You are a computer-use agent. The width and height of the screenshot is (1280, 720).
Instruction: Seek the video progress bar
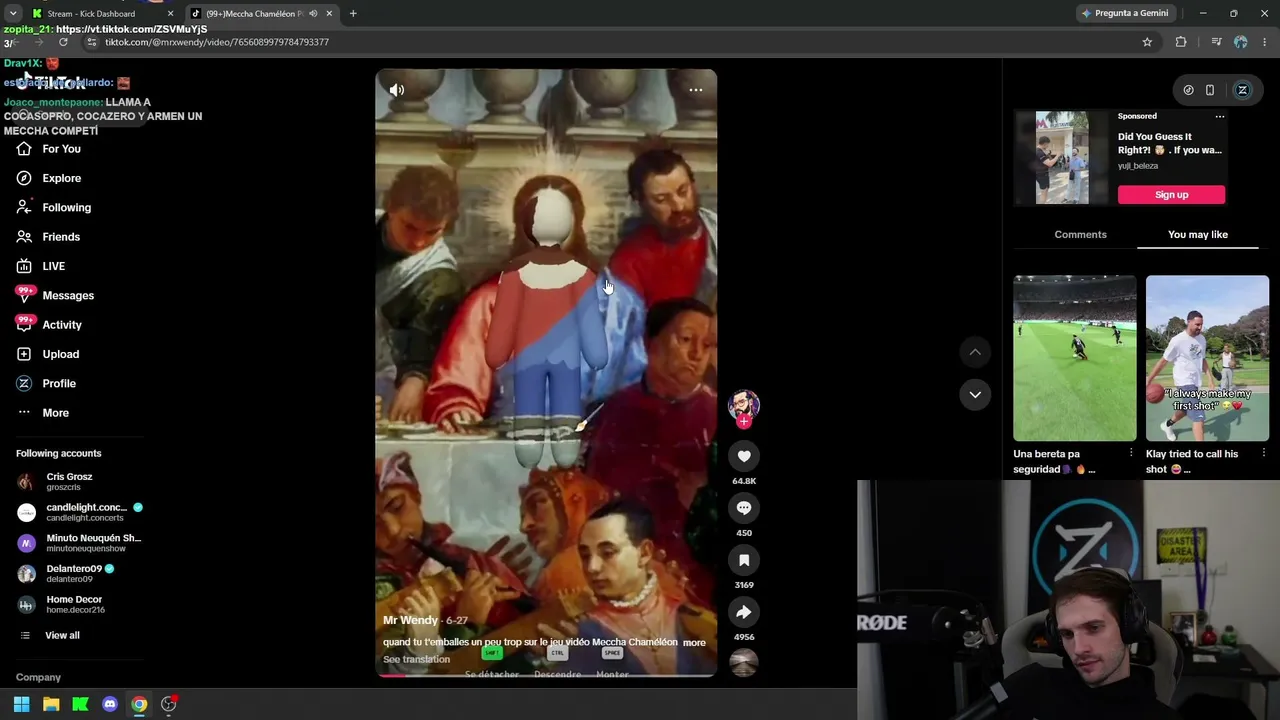tap(546, 675)
